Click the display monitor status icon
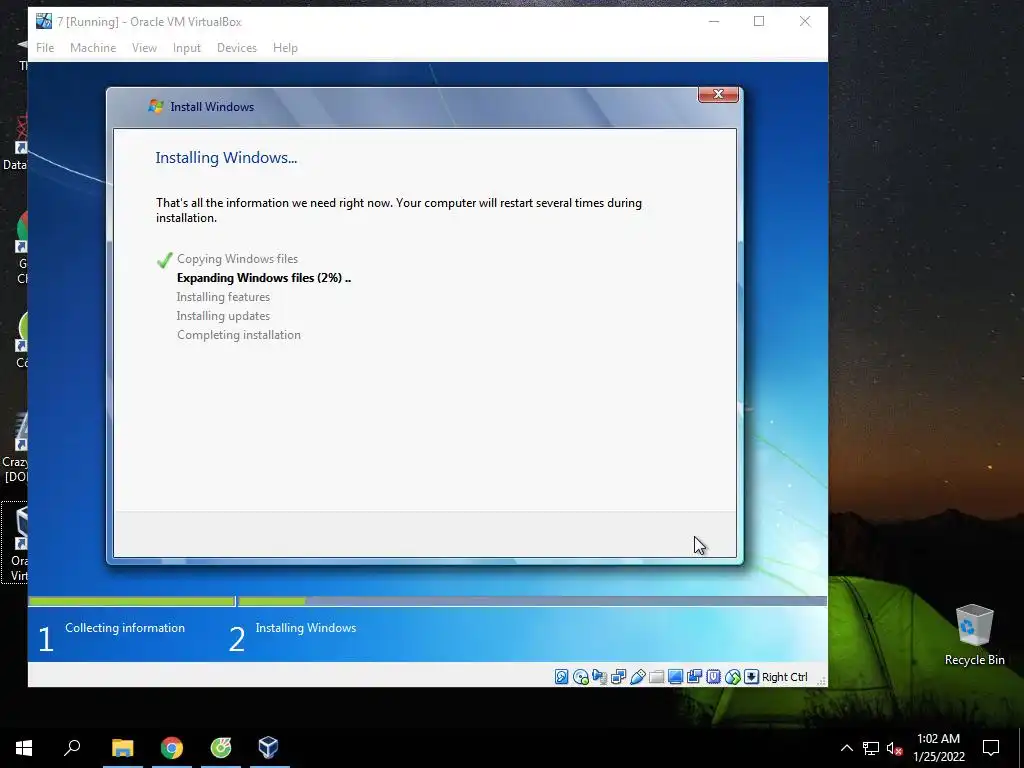The image size is (1024, 768). [x=675, y=677]
